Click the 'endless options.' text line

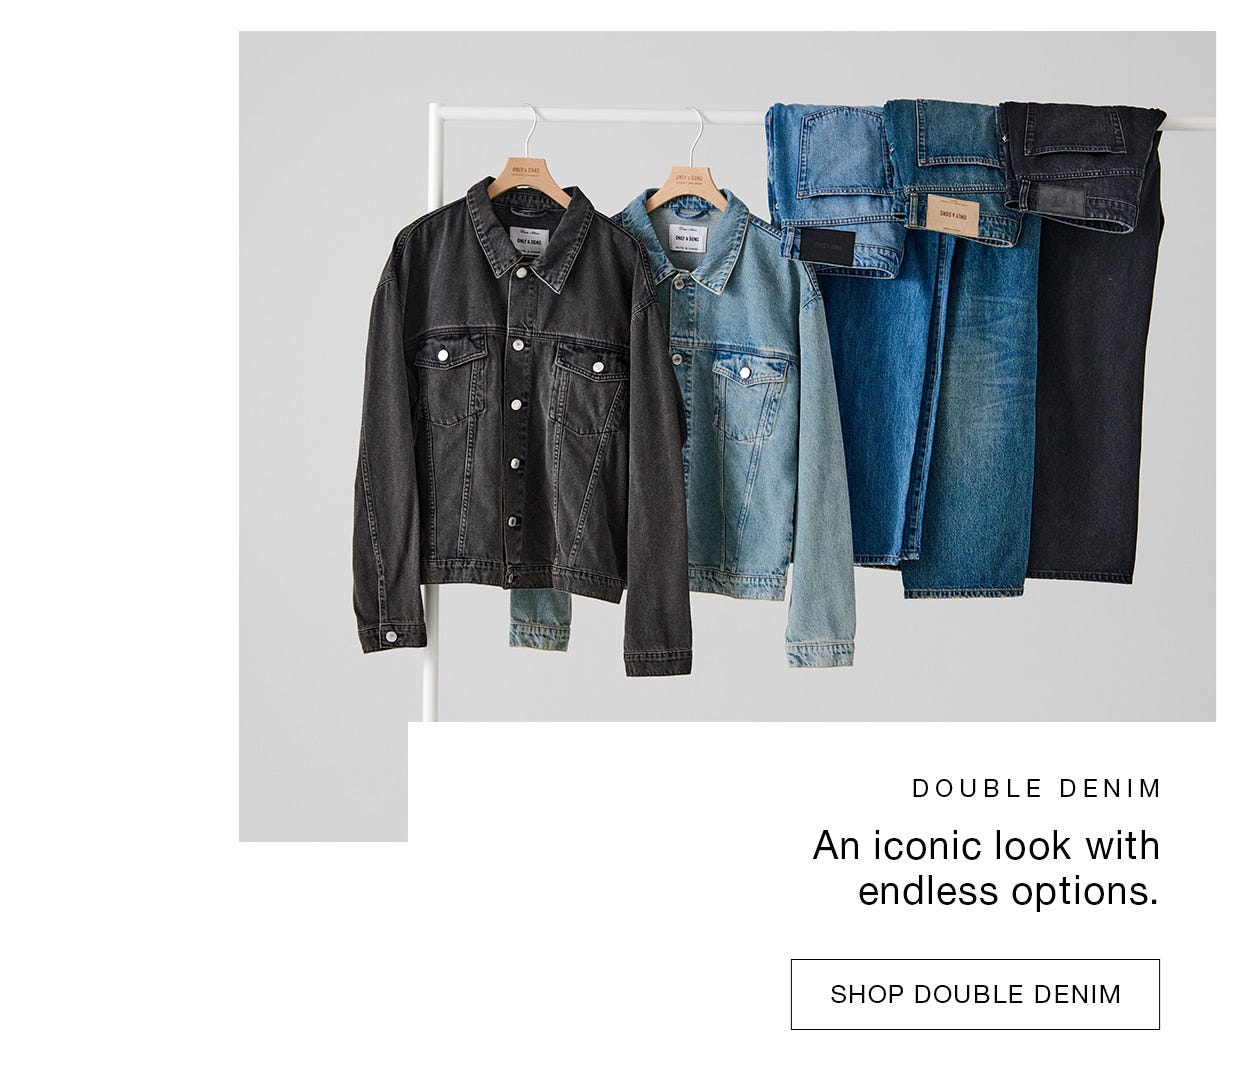coord(1008,891)
